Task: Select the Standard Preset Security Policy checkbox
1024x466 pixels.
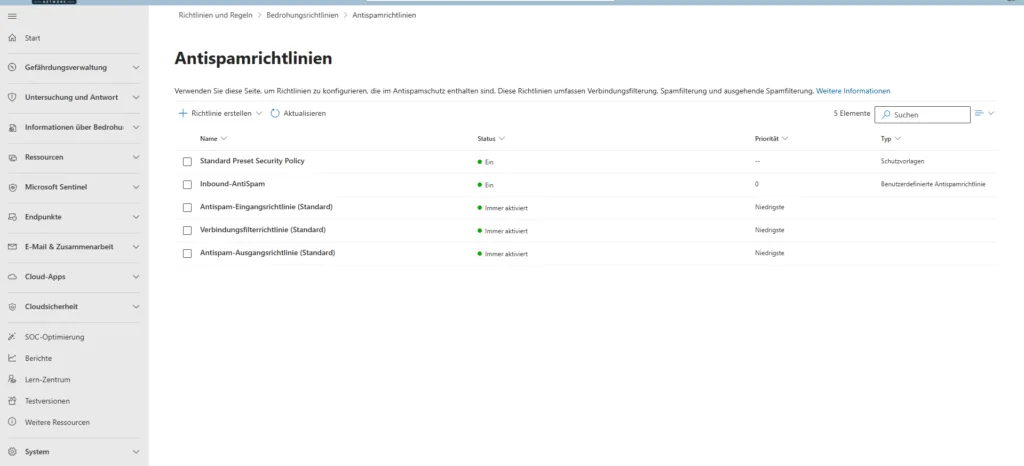Action: (187, 161)
